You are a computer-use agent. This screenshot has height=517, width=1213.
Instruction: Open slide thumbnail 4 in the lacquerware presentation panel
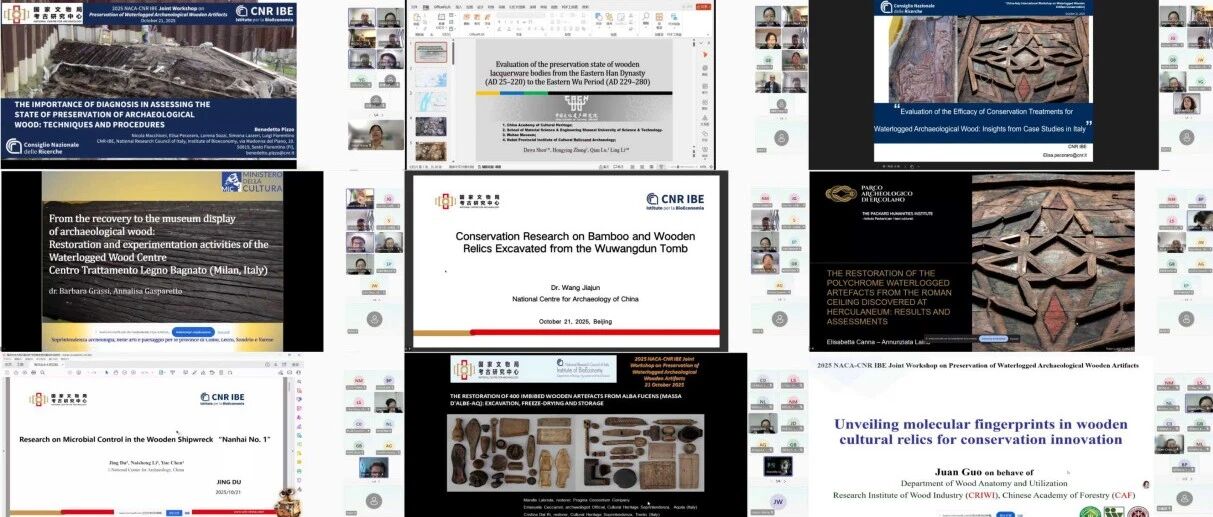pyautogui.click(x=431, y=127)
